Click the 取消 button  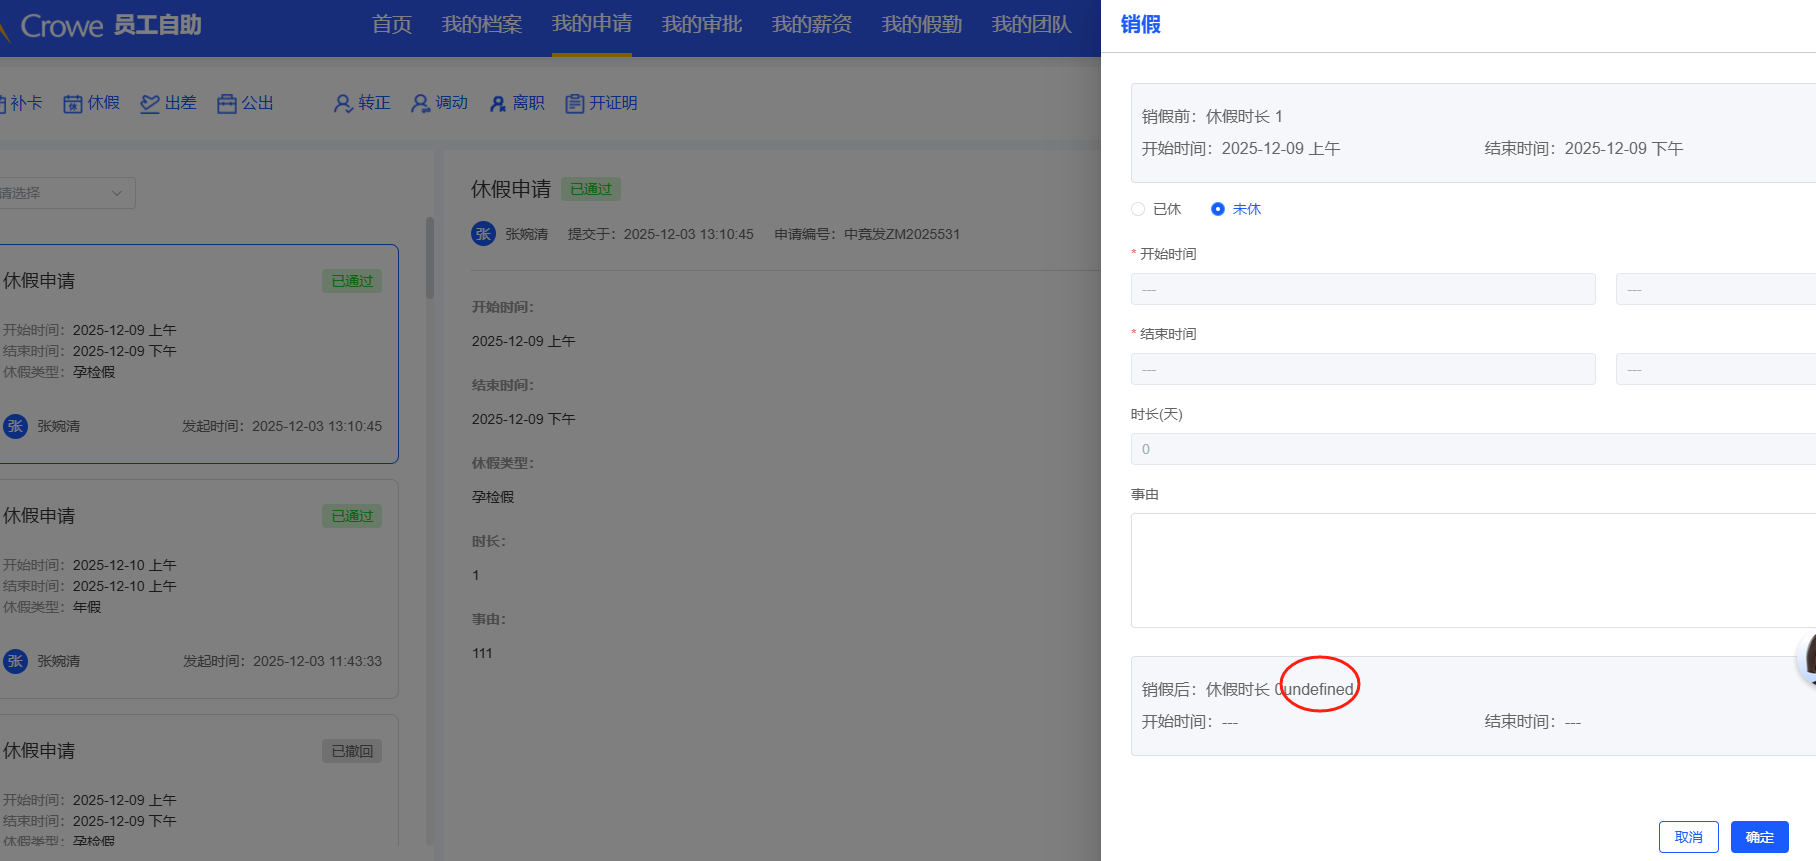[1689, 837]
